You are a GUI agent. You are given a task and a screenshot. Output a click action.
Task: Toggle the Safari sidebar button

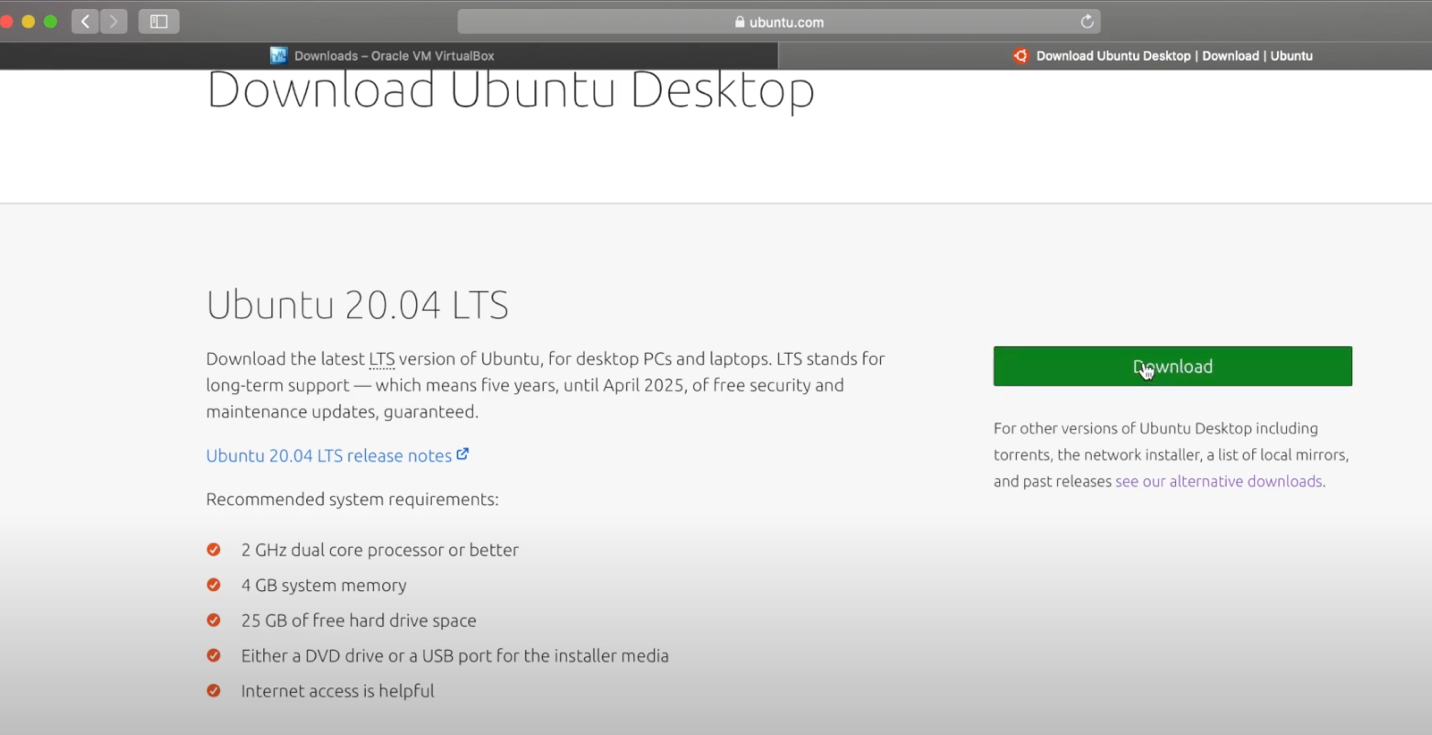click(x=159, y=21)
